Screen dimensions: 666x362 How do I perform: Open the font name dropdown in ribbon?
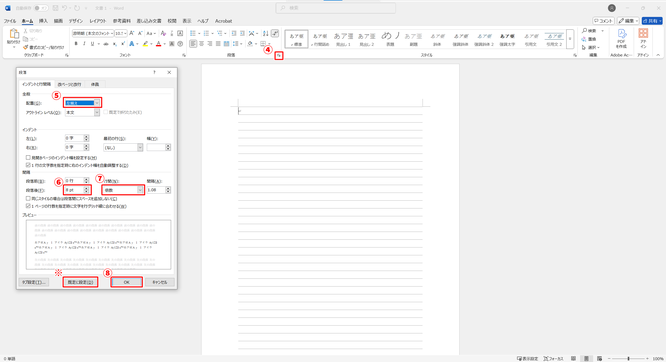(112, 33)
